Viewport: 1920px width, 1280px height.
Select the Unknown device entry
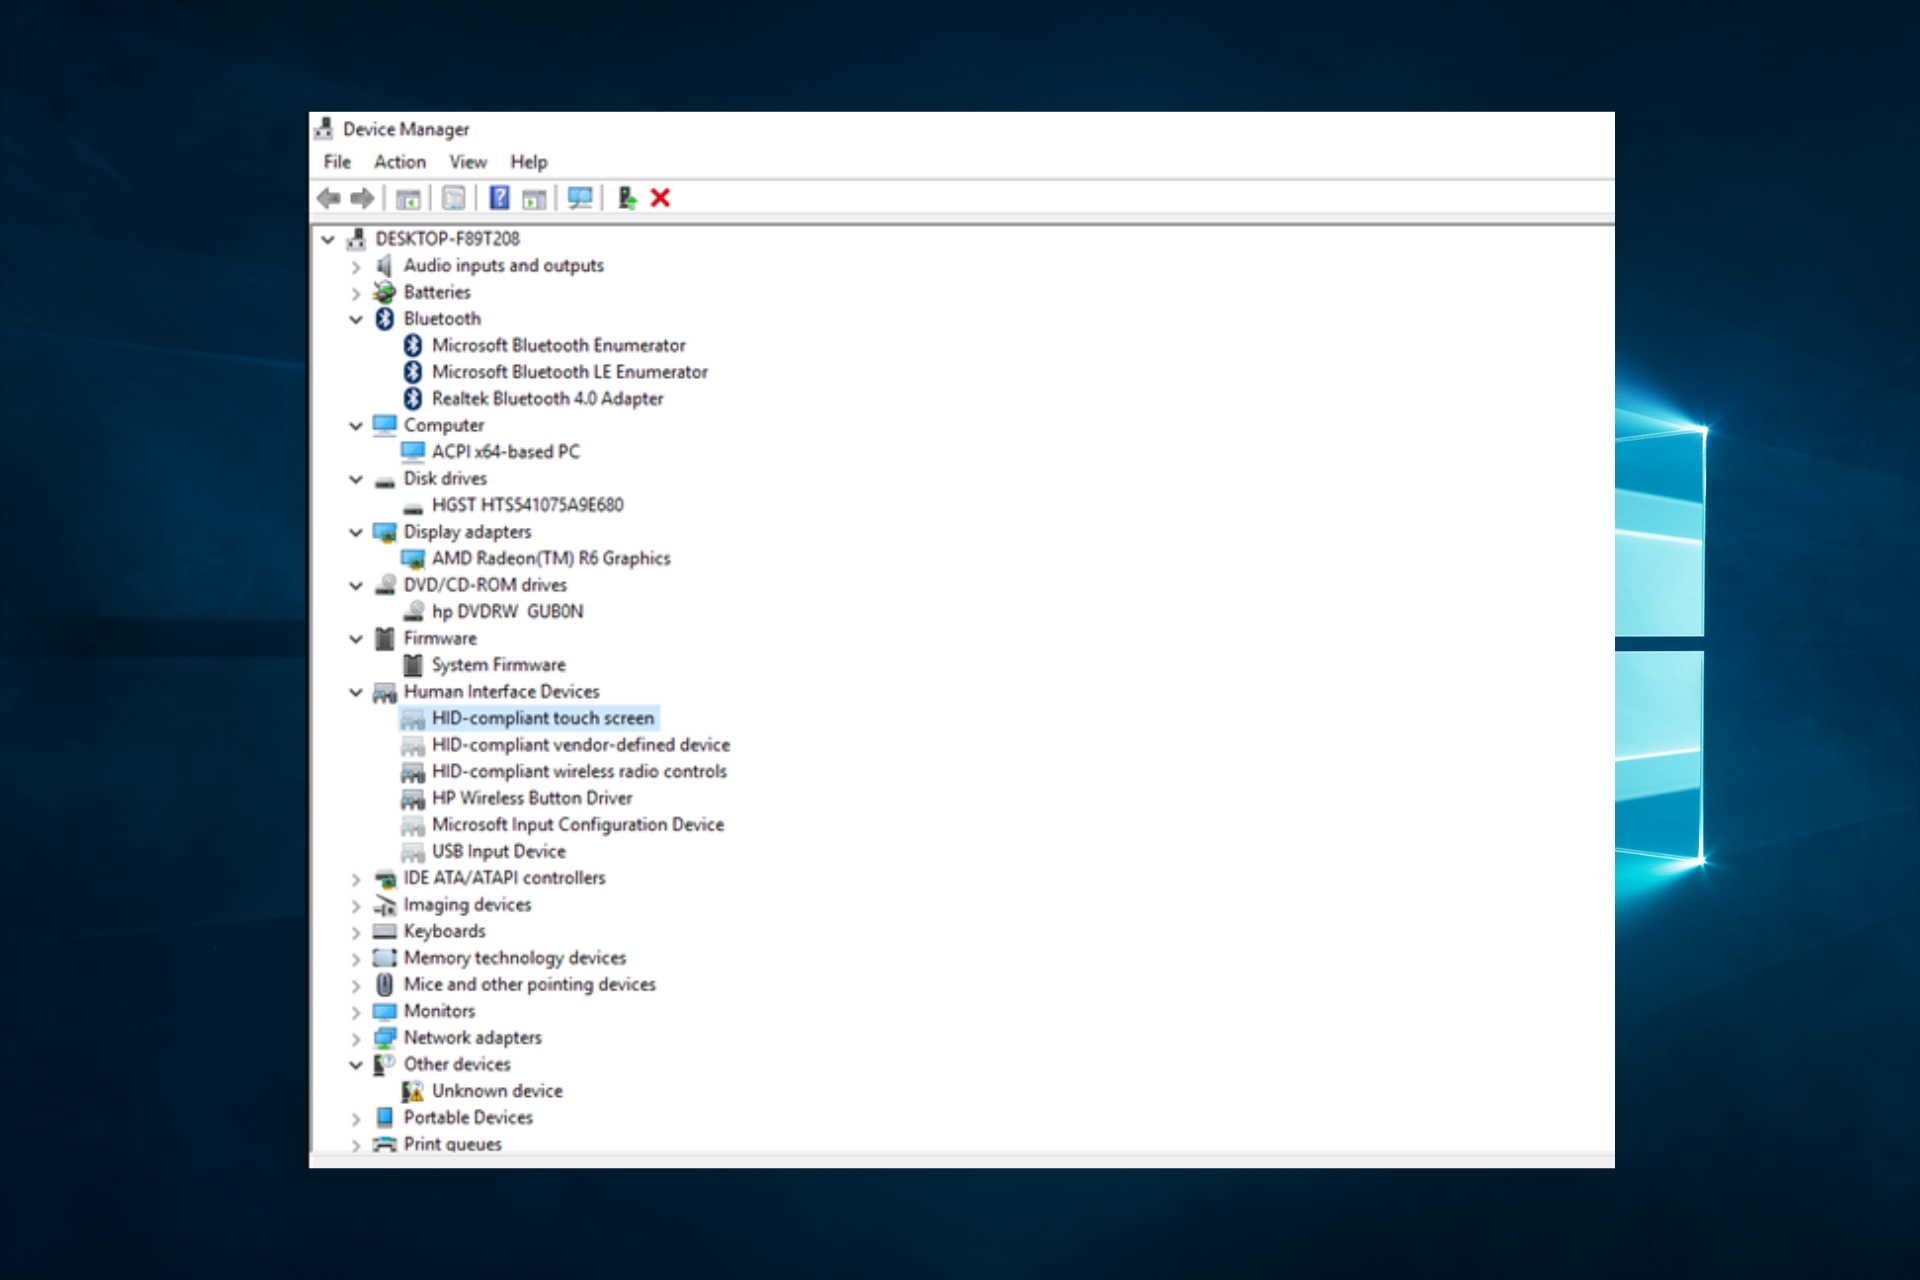coord(496,1091)
